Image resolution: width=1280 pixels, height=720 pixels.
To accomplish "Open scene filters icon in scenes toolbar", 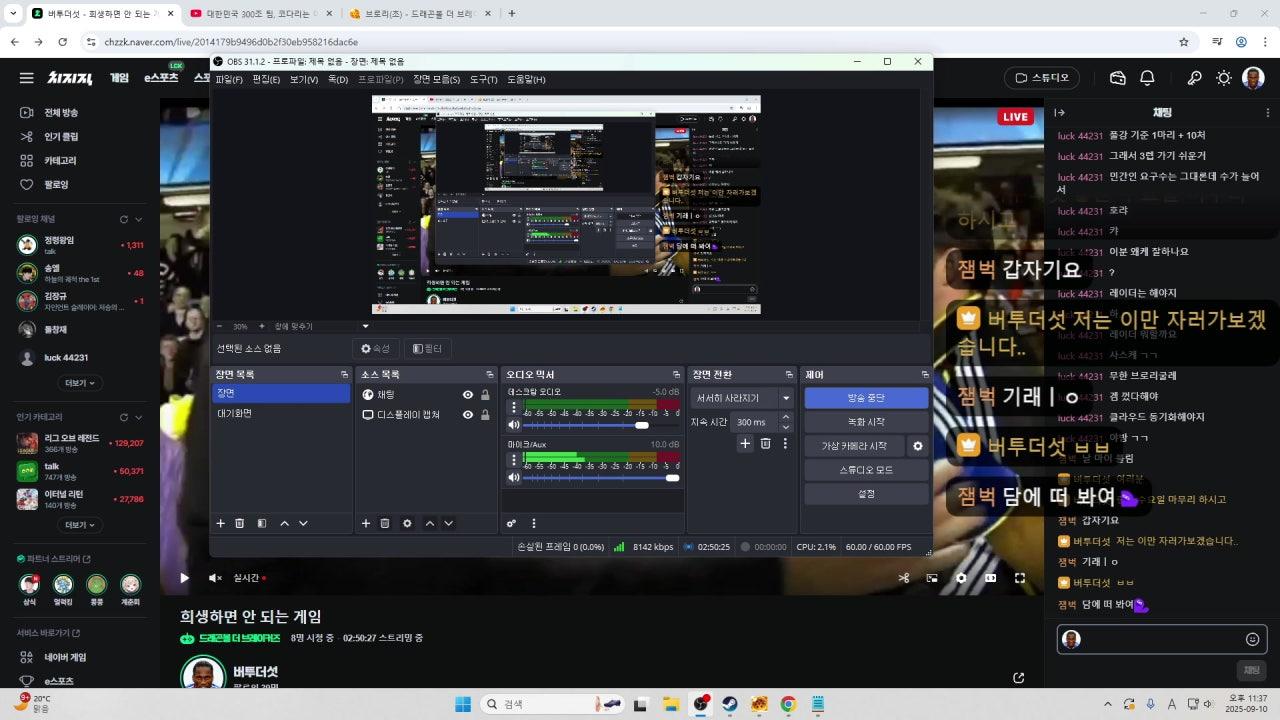I will tap(261, 523).
